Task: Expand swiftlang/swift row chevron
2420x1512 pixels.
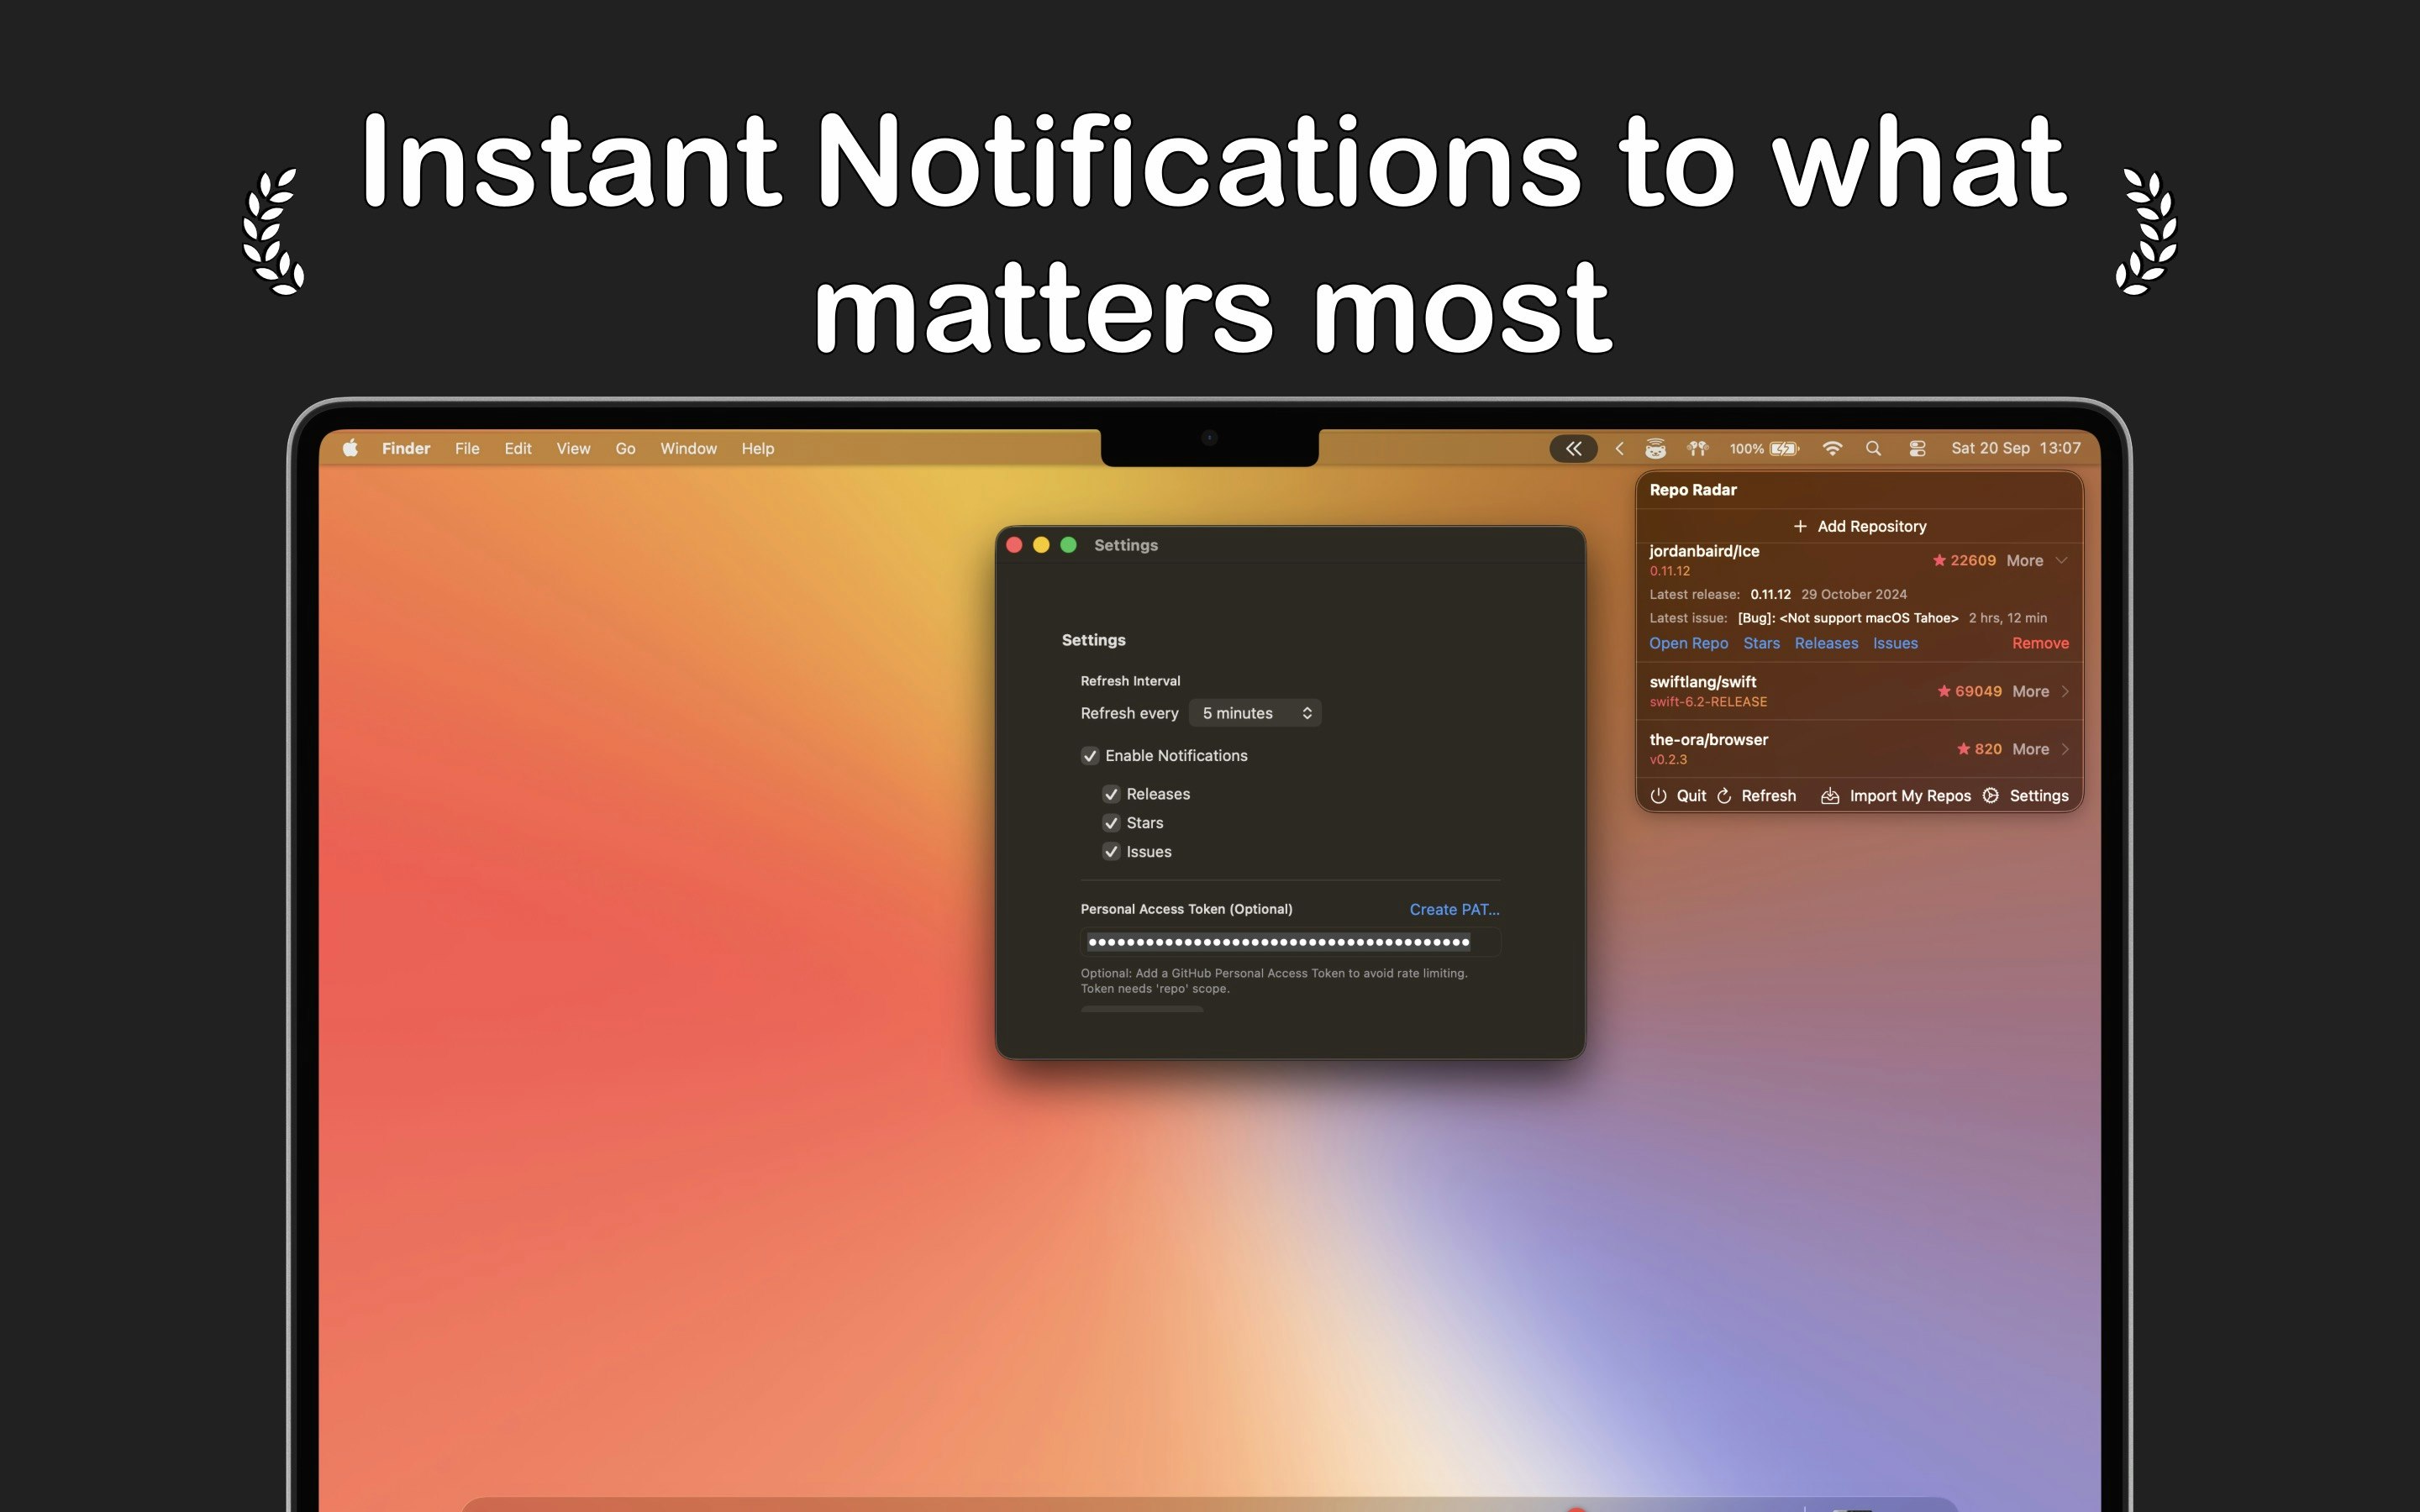Action: [x=2065, y=691]
